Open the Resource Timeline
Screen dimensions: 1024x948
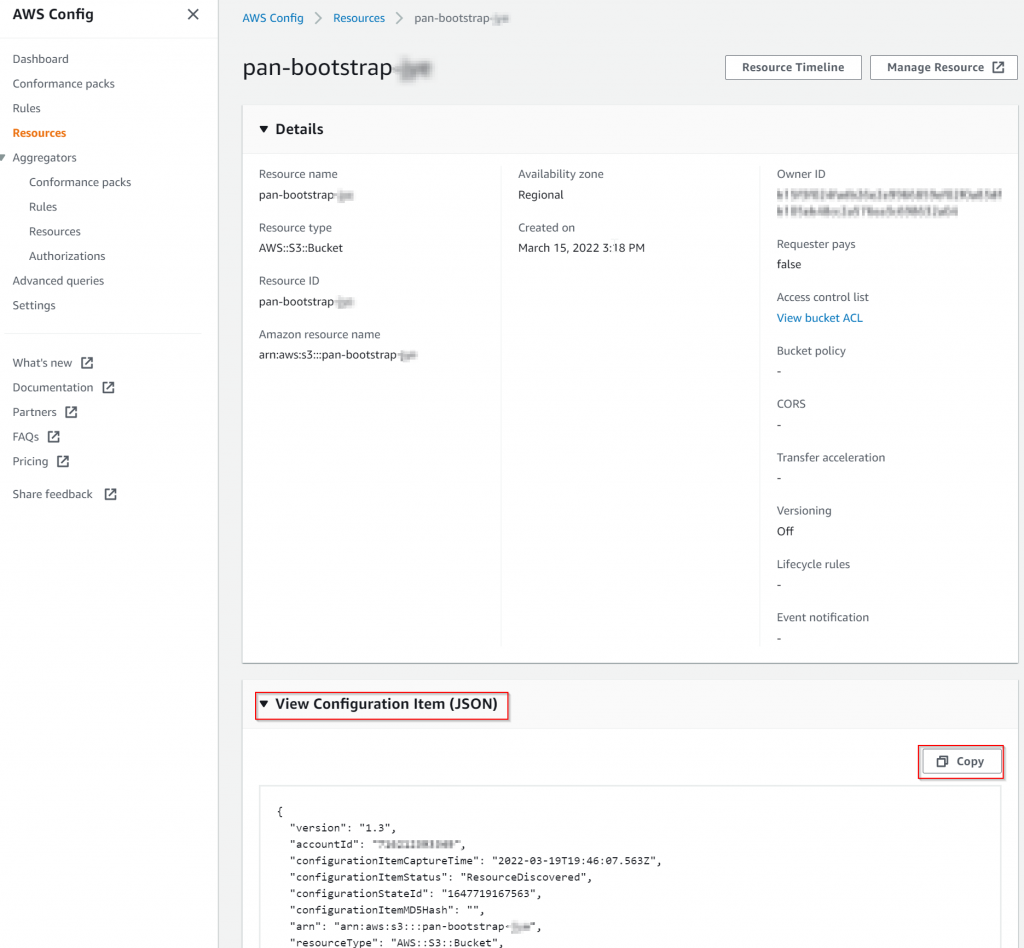point(793,67)
